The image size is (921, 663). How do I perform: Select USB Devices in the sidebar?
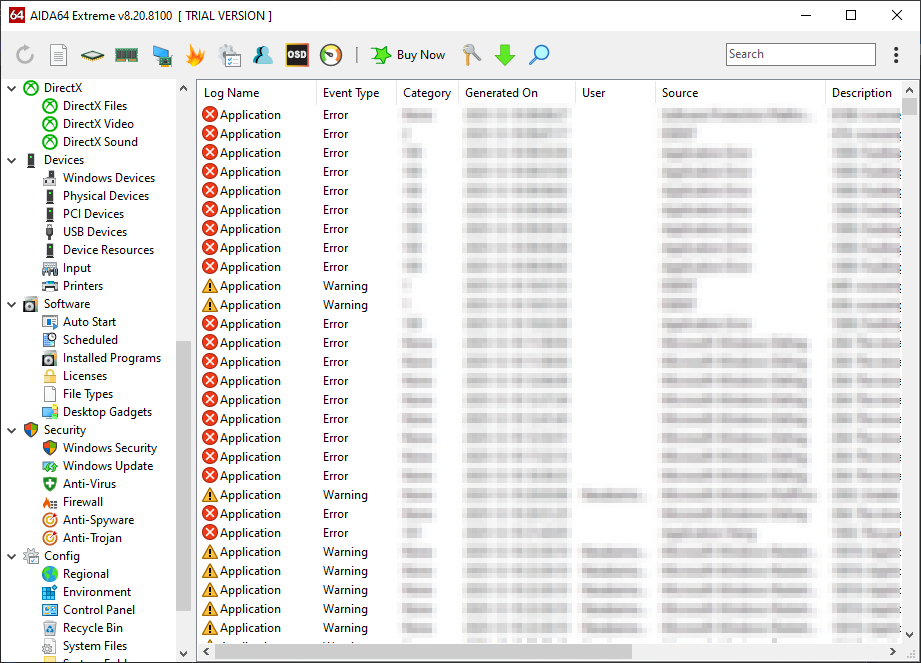pyautogui.click(x=94, y=232)
